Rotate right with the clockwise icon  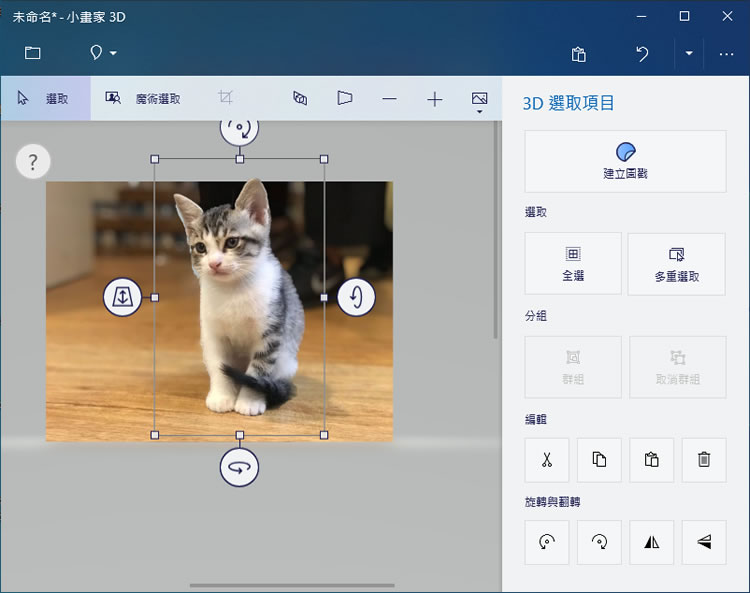[x=599, y=542]
